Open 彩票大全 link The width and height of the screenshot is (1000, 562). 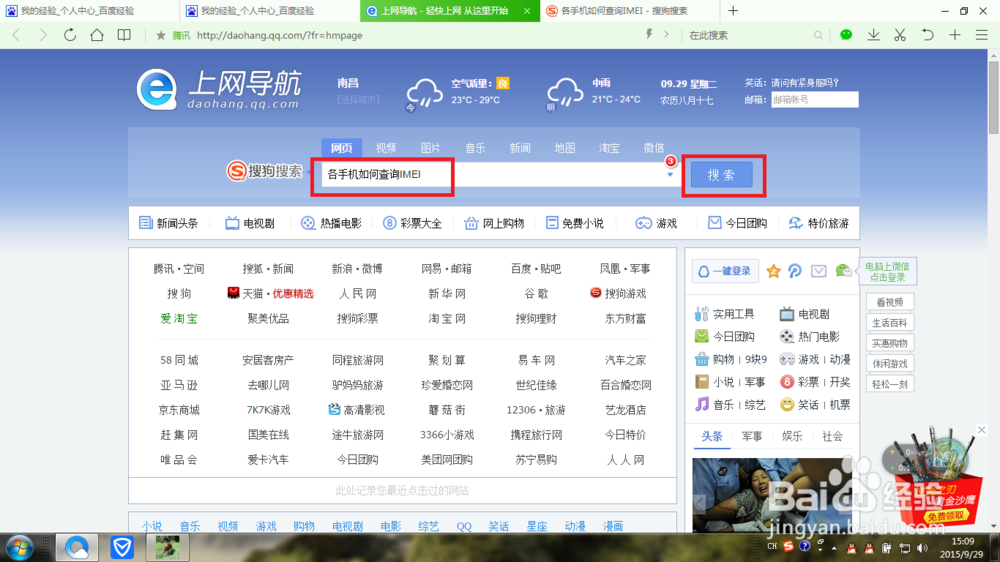click(412, 223)
